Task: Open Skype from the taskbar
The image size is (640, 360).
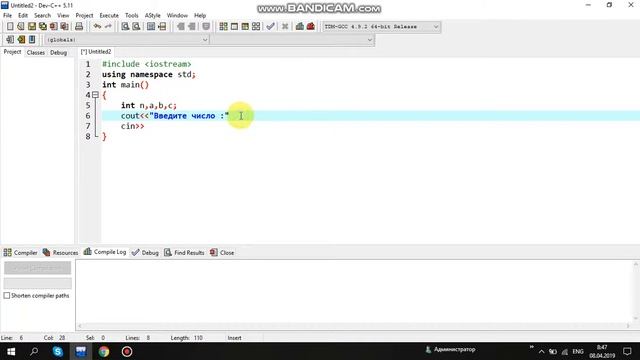Action: (x=58, y=351)
